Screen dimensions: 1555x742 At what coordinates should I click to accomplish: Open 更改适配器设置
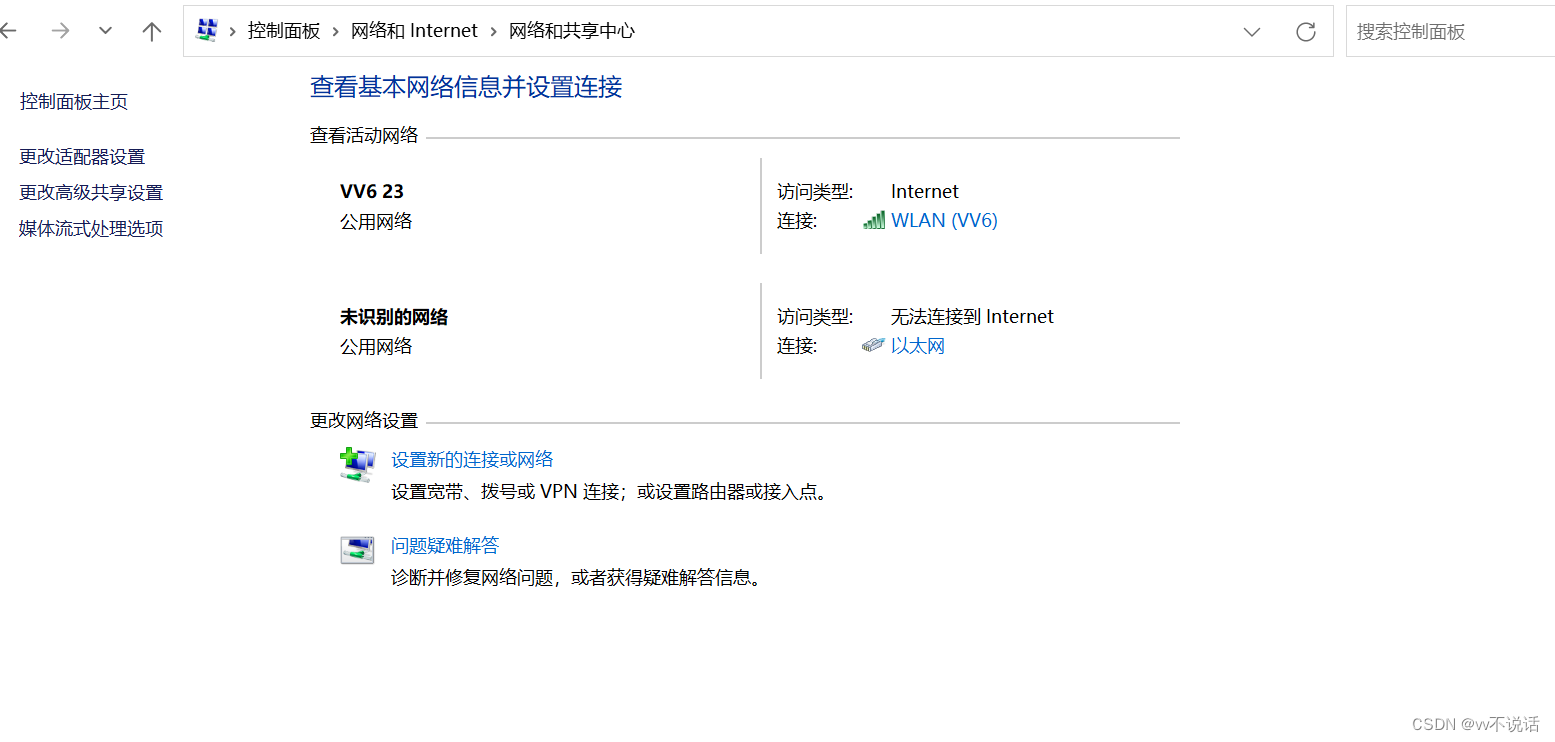(x=82, y=157)
